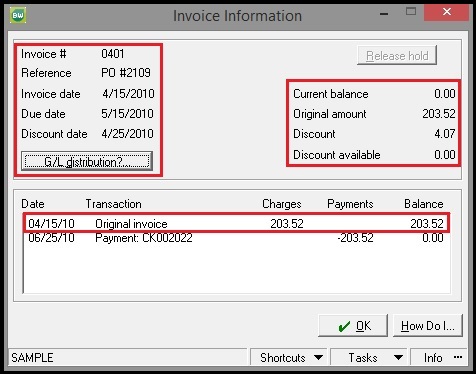Click the 06/25/10 payment date
476x374 pixels.
coord(51,238)
